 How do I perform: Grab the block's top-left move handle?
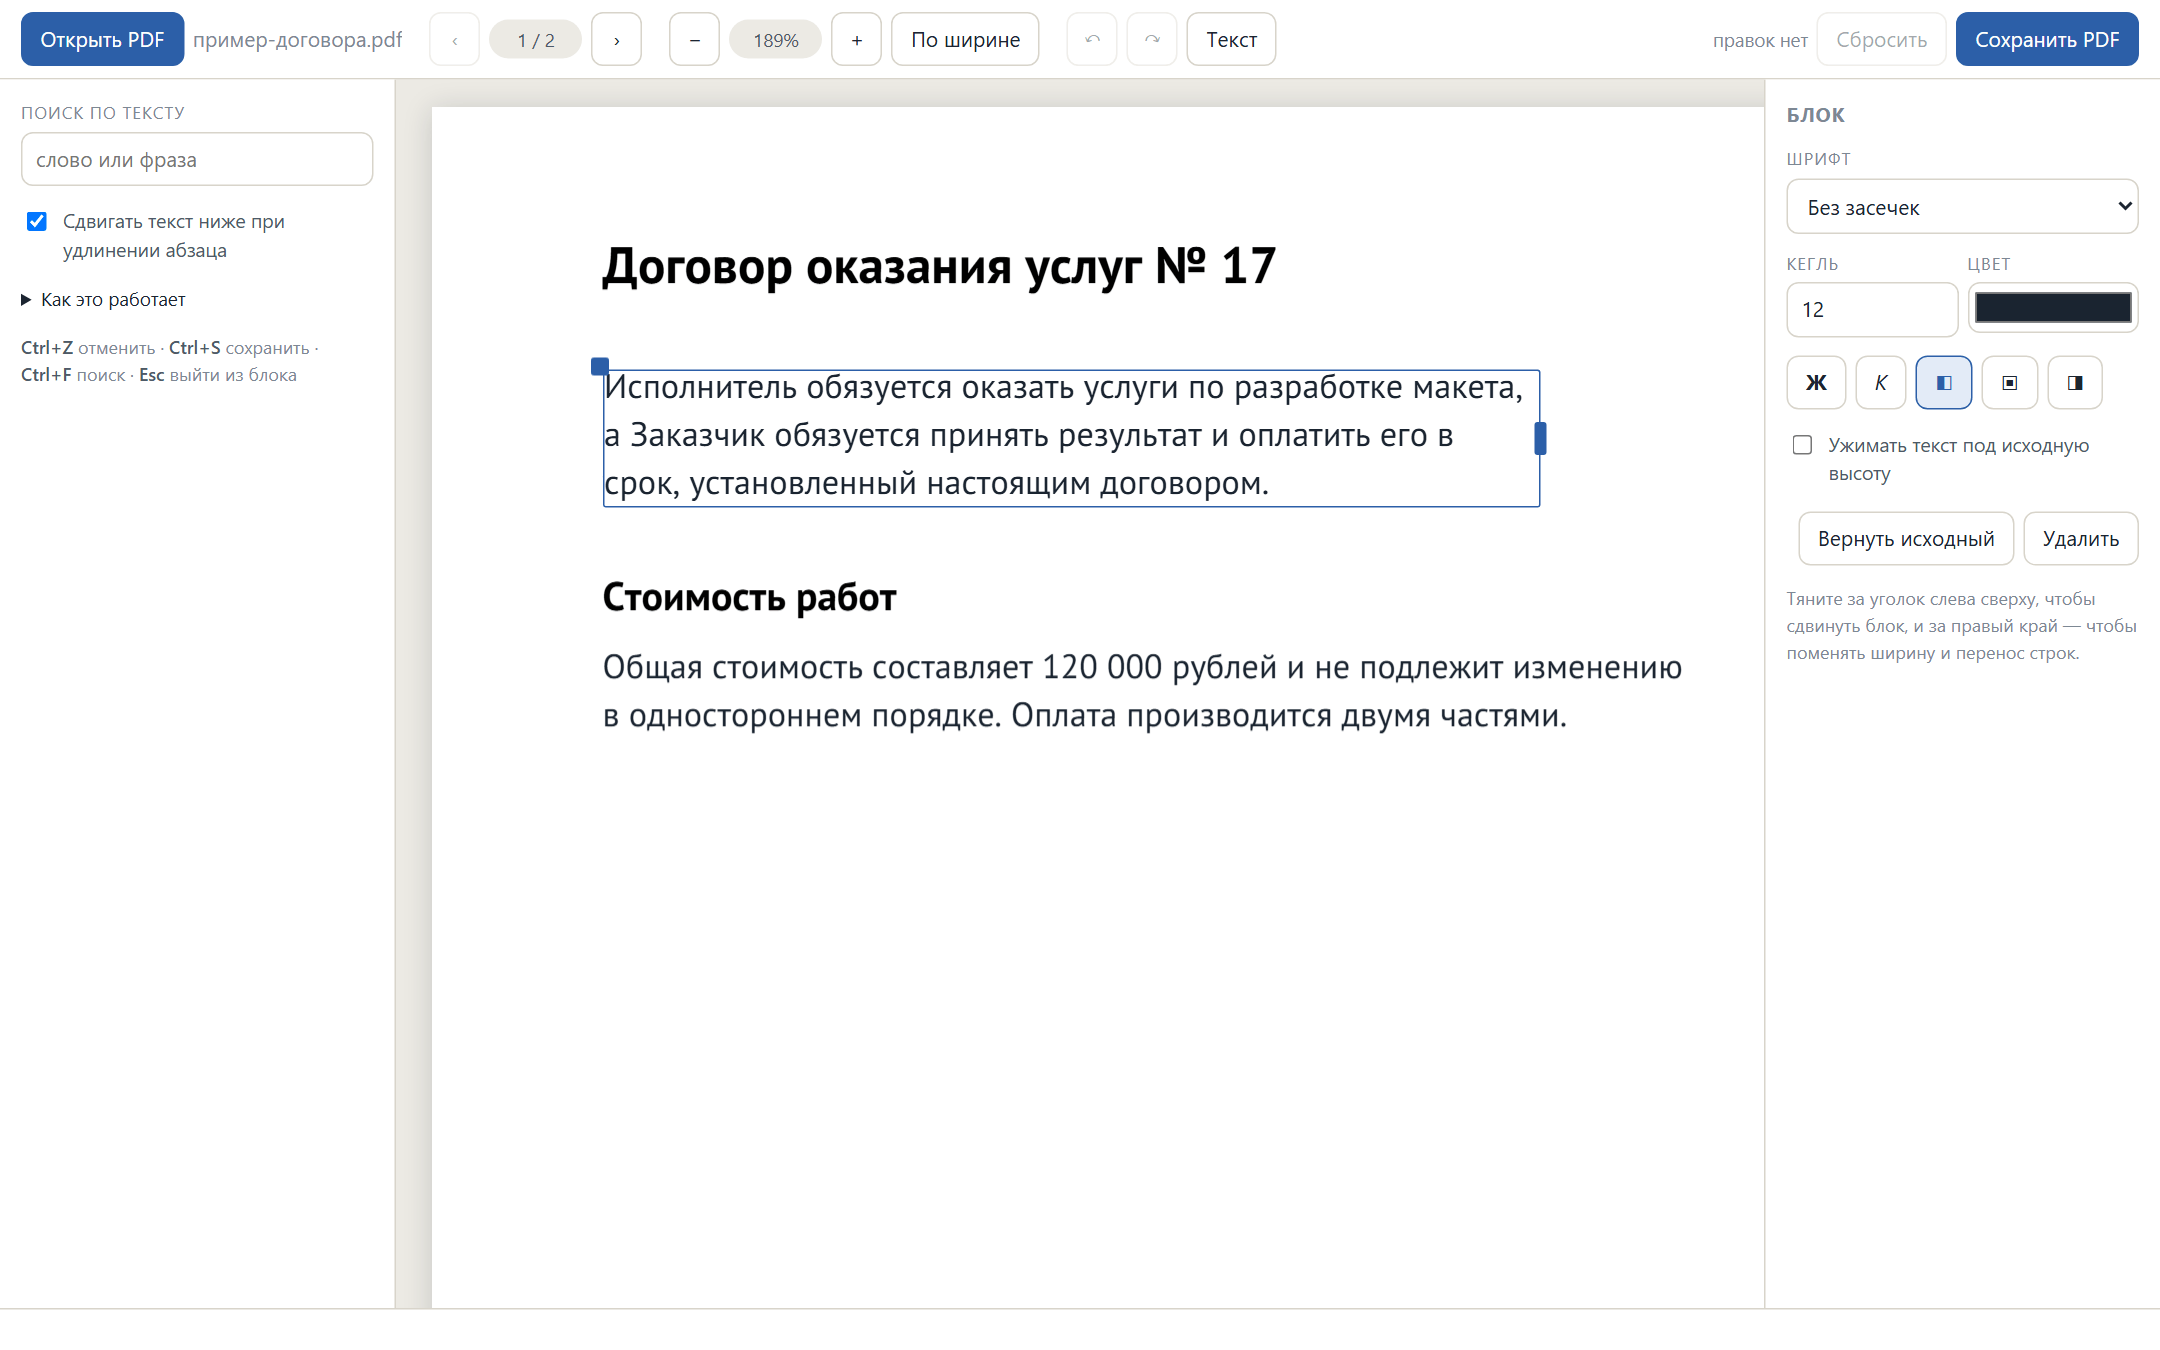tap(600, 366)
